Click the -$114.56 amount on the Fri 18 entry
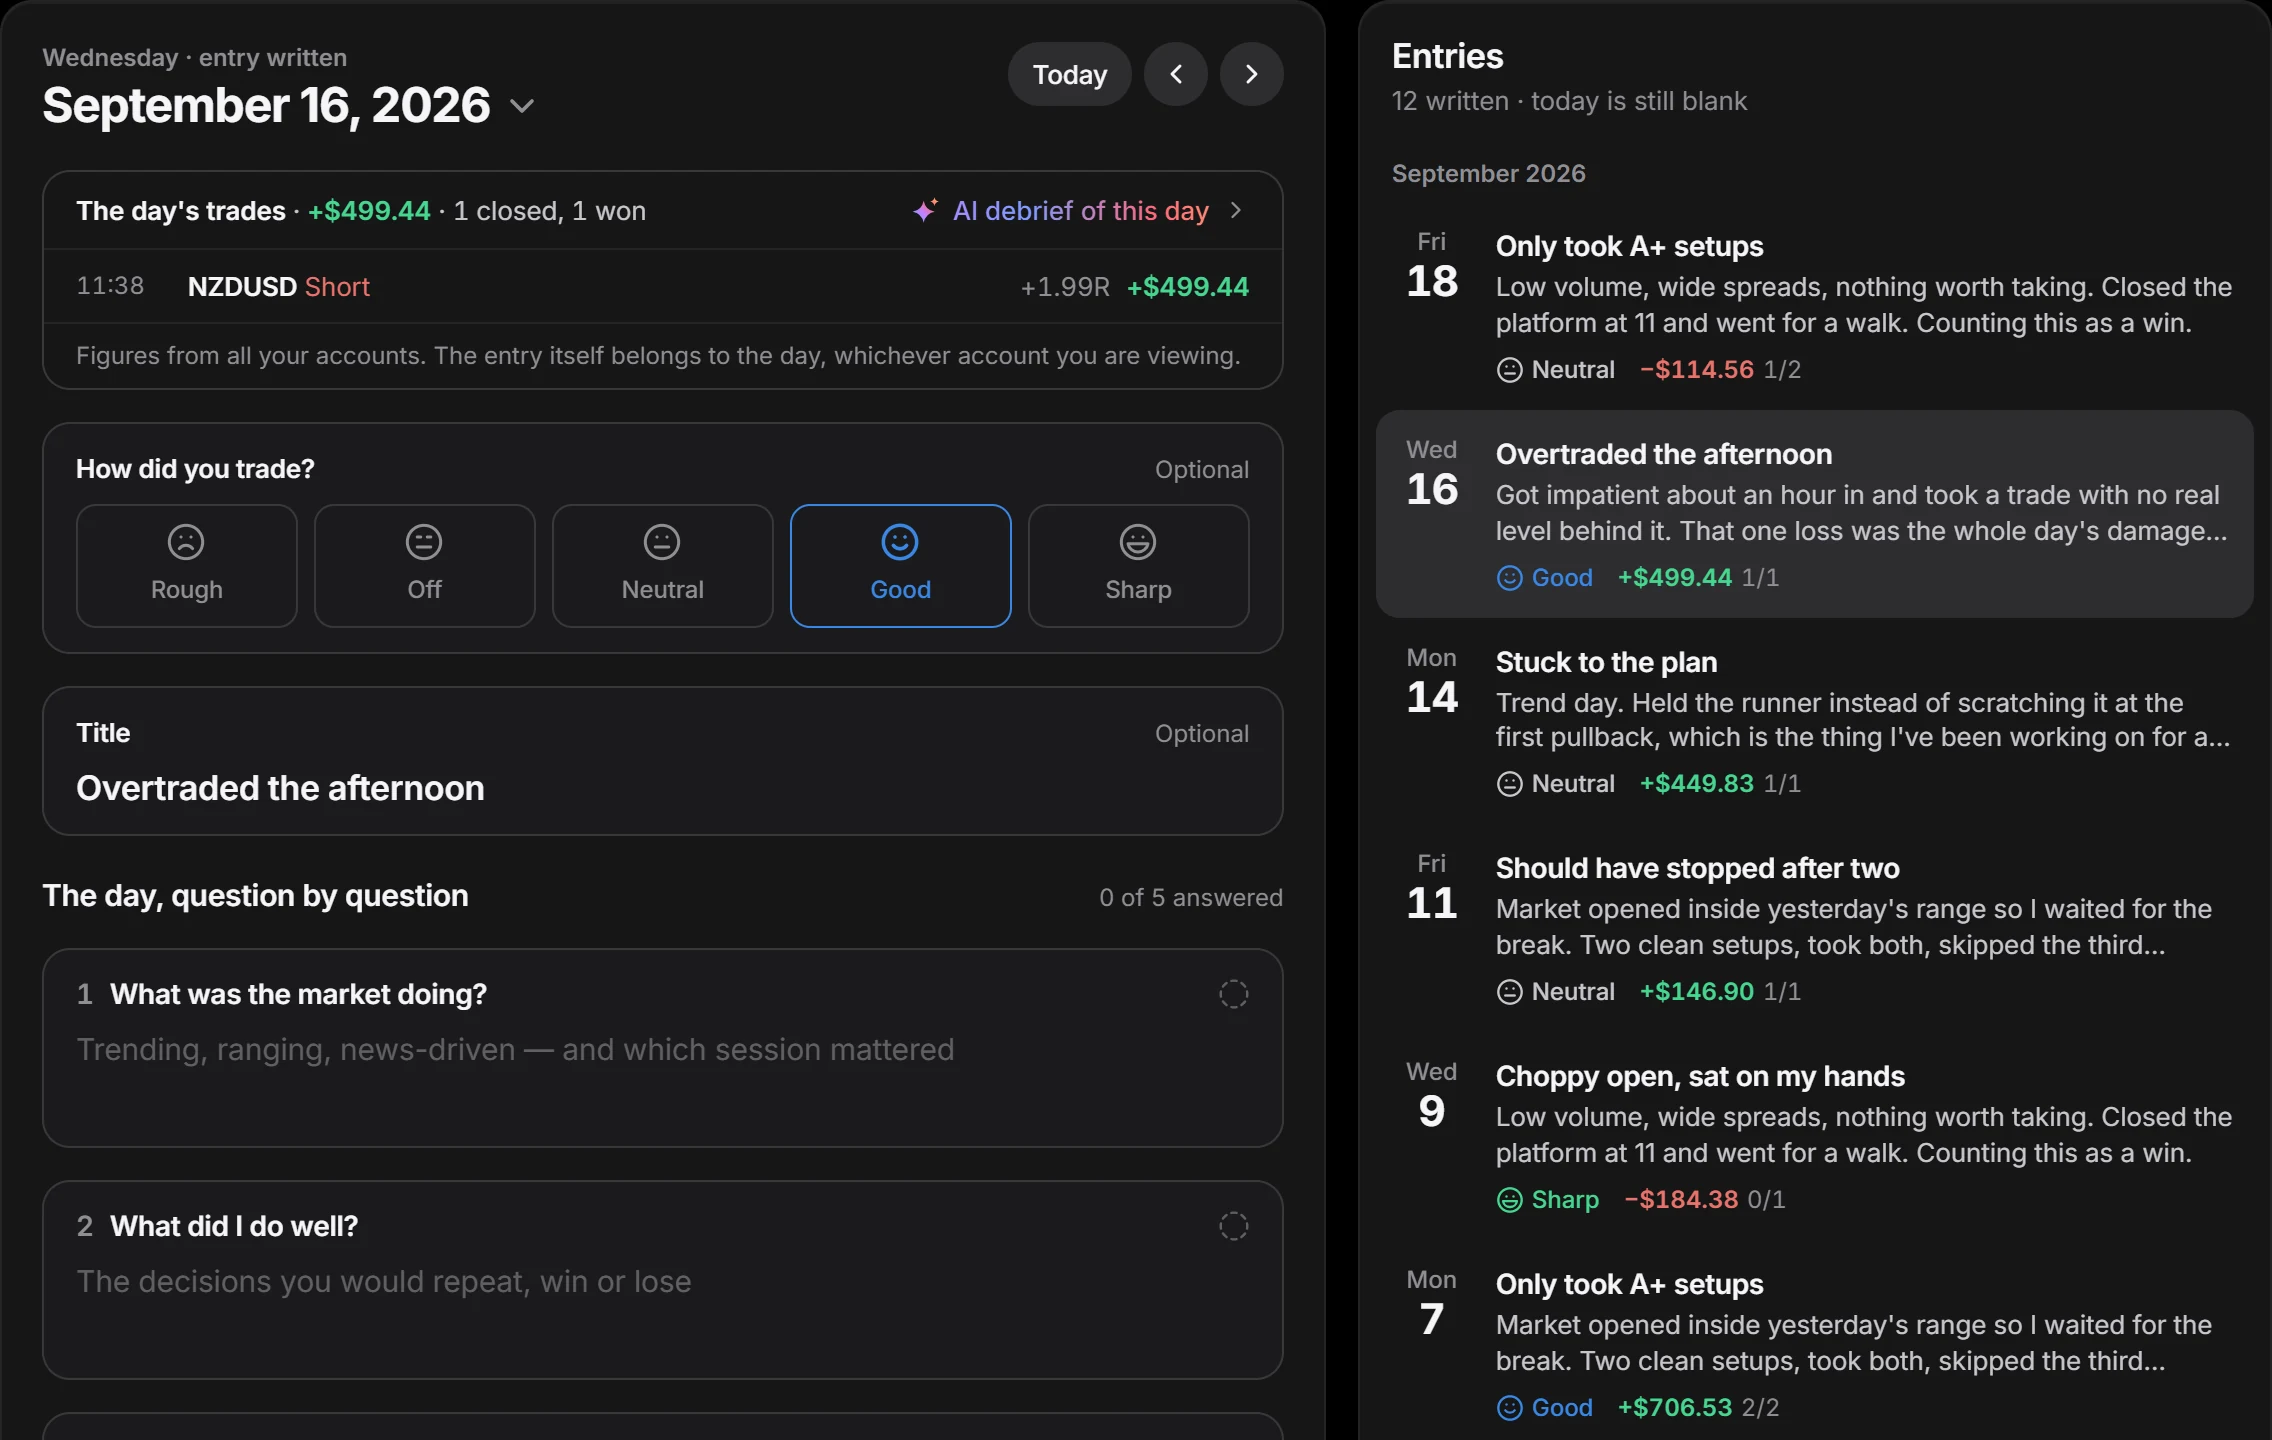2272x1440 pixels. pos(1696,370)
